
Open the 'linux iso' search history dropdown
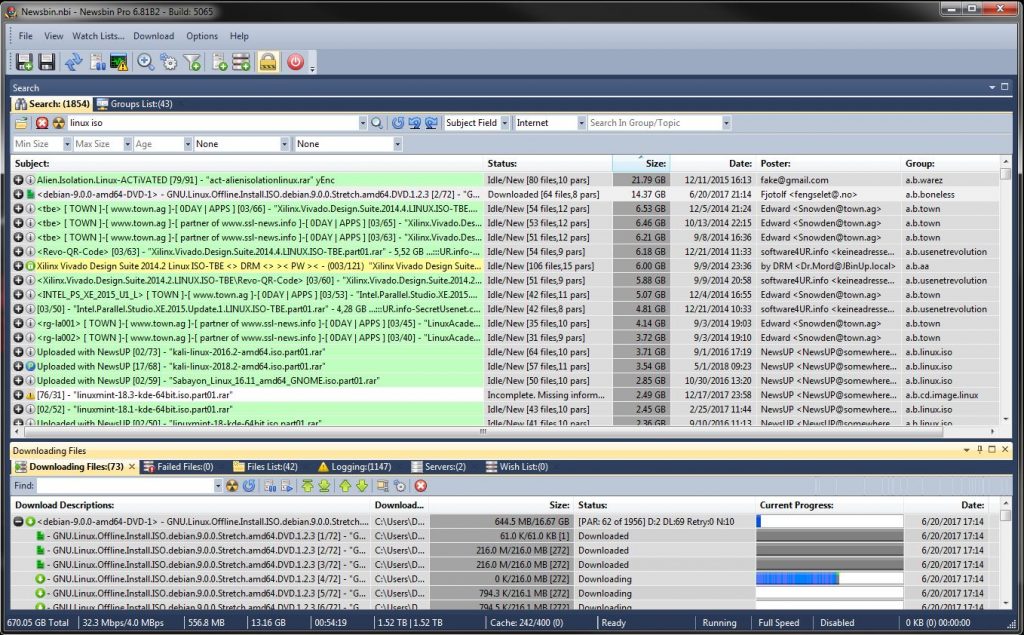point(362,123)
